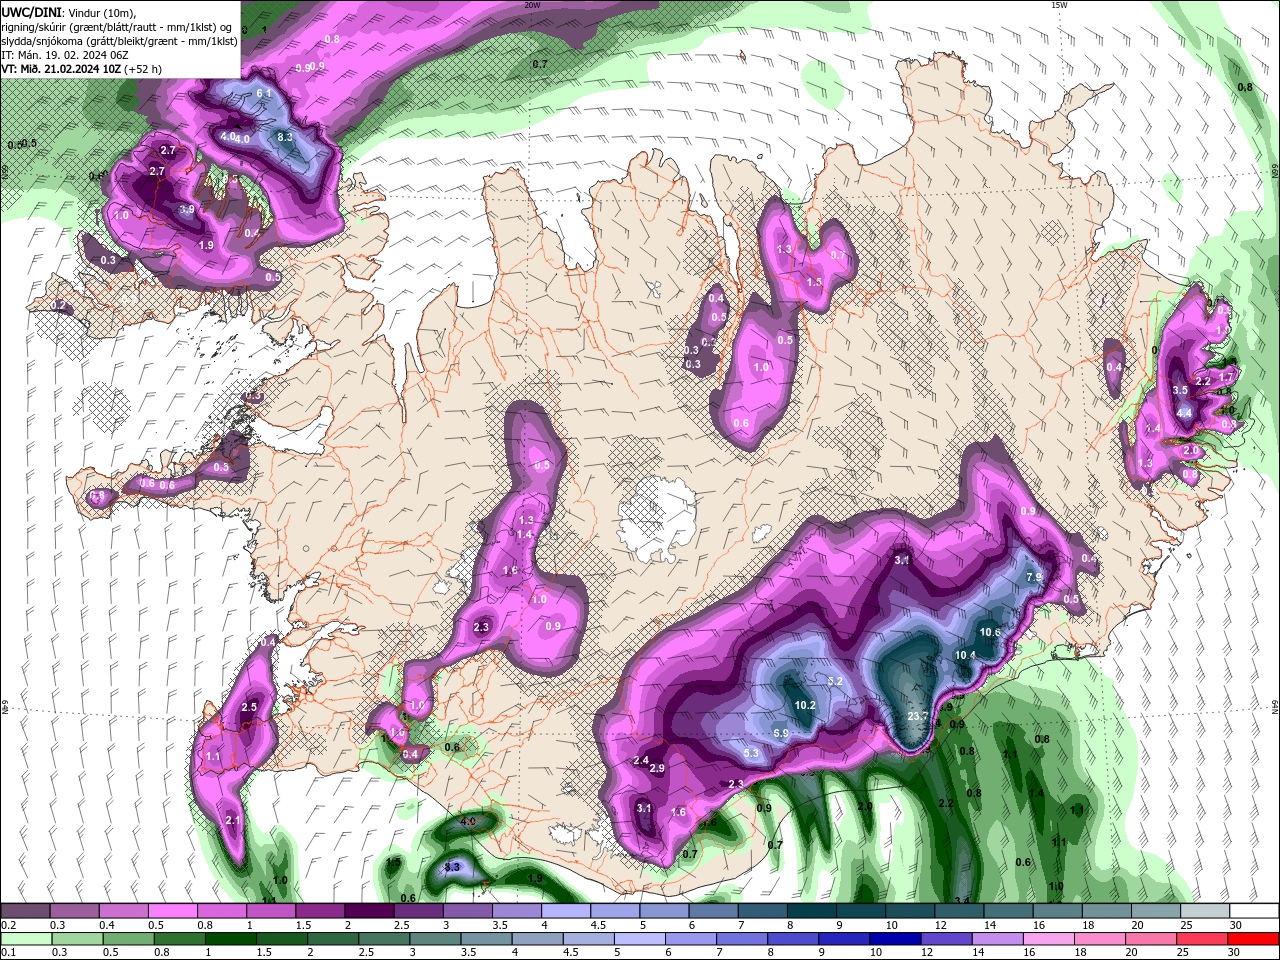Viewport: 1280px width, 960px height.
Task: Click the "7.9" value on the map
Action: 1035,577
